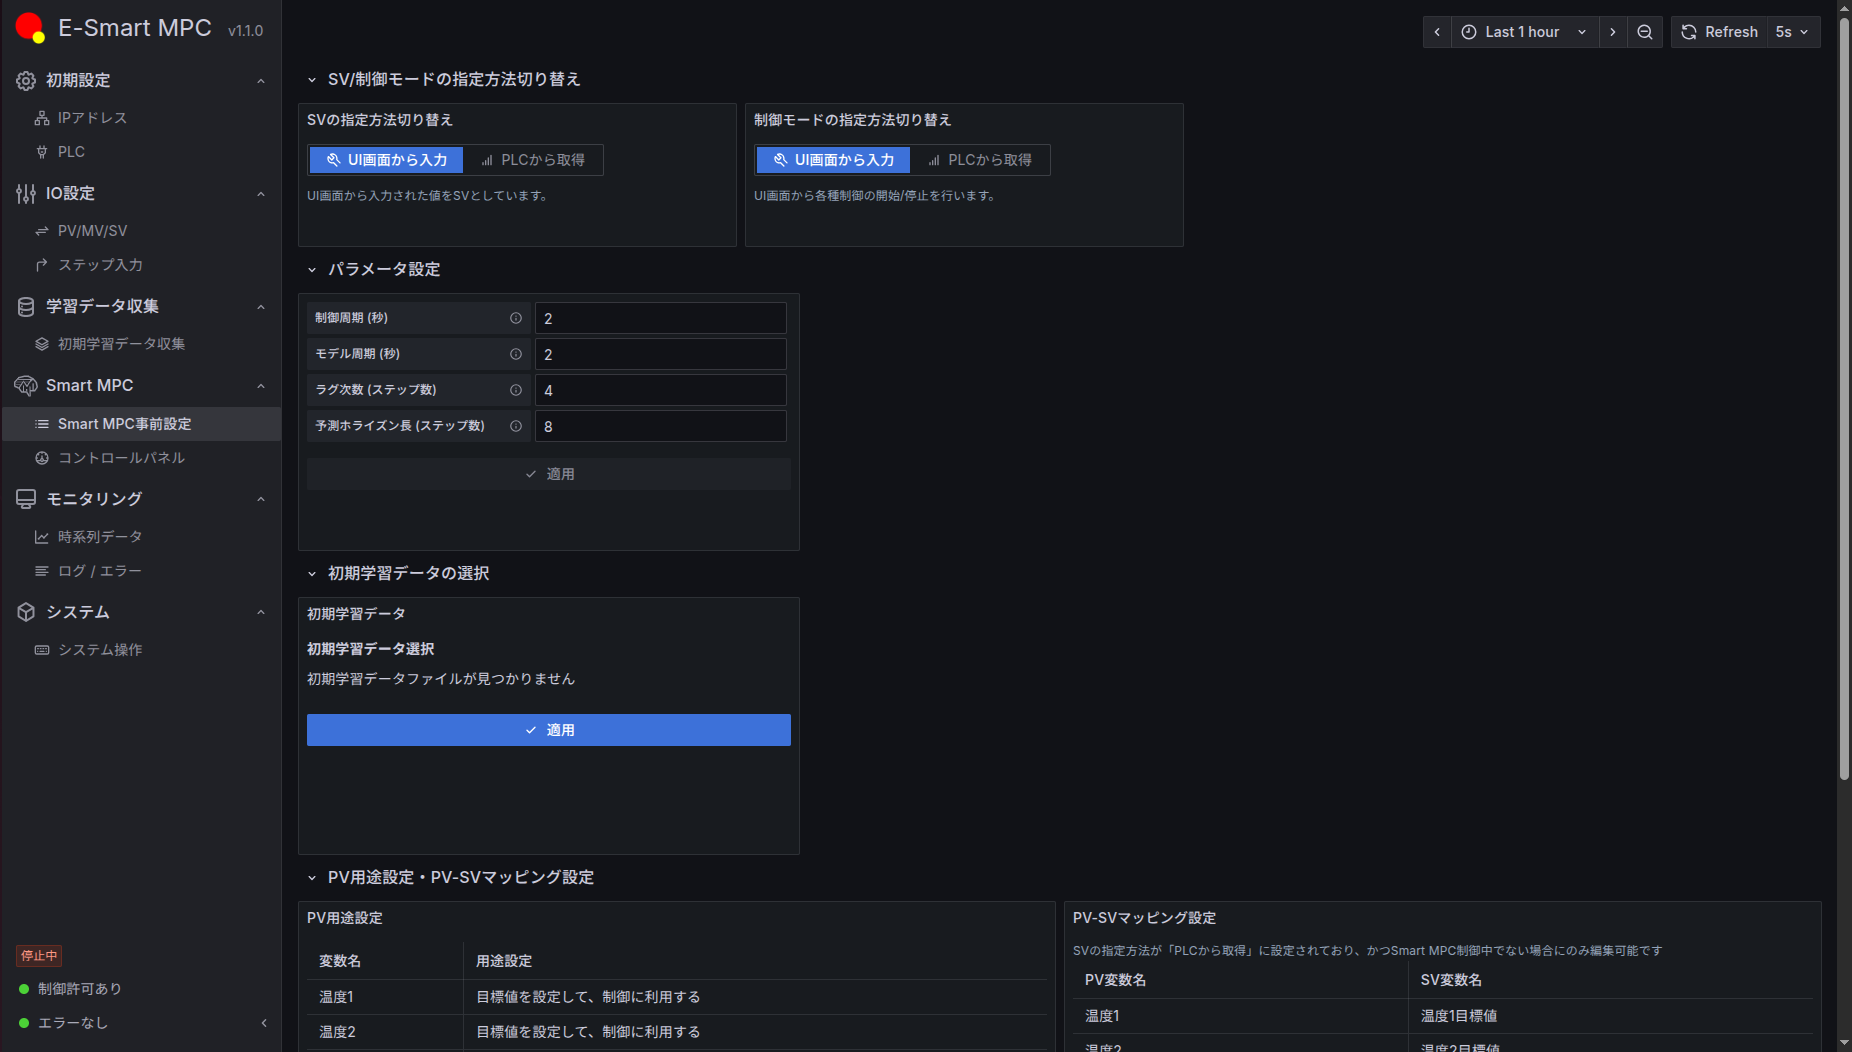Click the layers icon beside 初期学習データ収集
The height and width of the screenshot is (1052, 1852).
(x=42, y=344)
